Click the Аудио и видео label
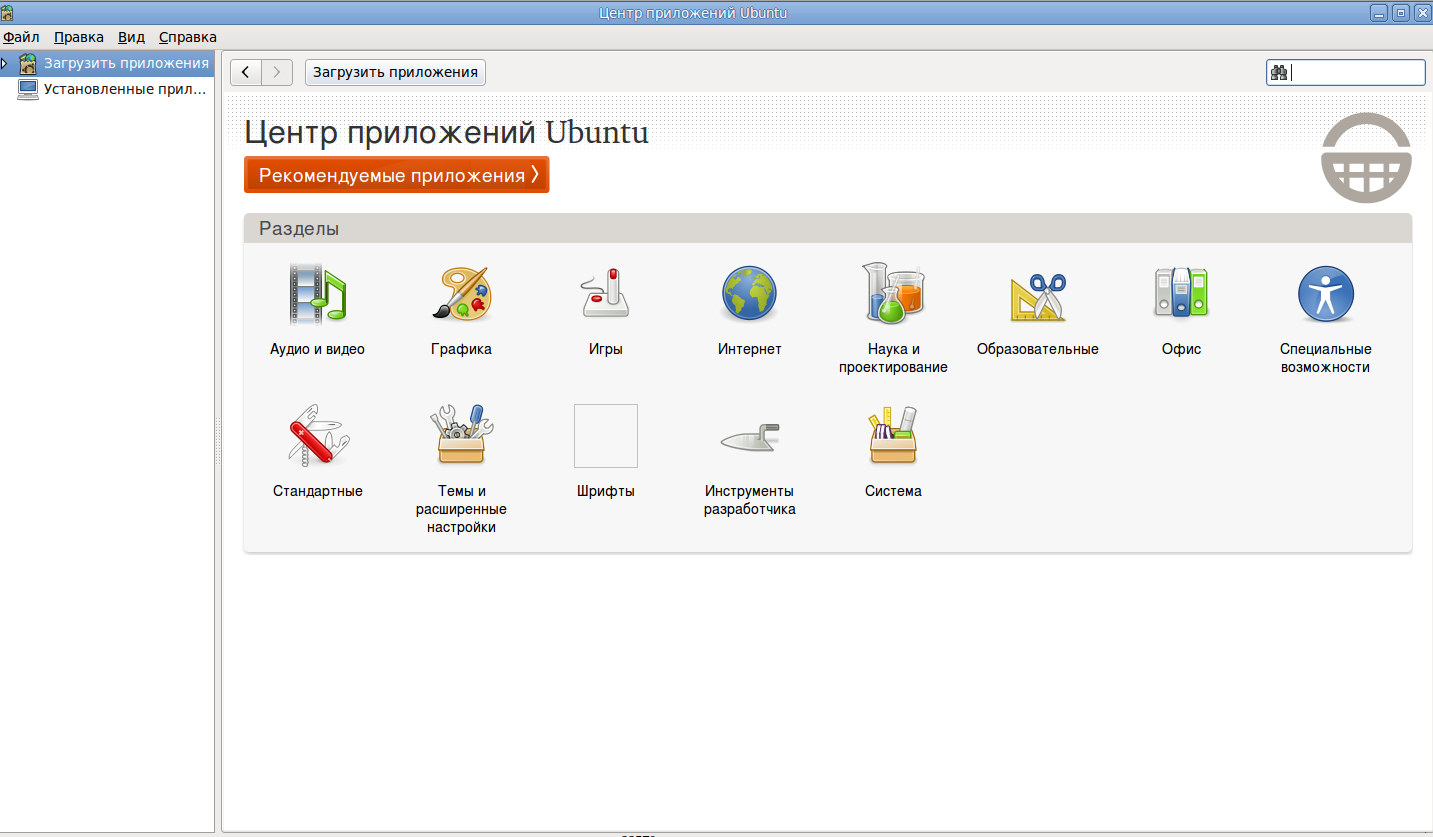 (317, 349)
